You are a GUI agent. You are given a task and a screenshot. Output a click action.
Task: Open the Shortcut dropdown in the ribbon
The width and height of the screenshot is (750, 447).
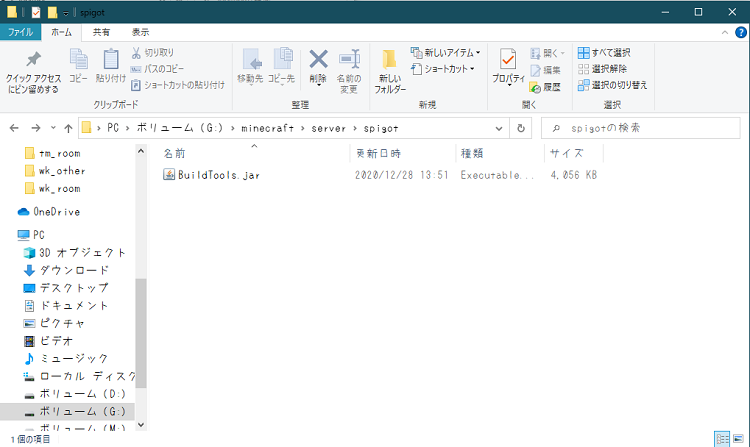tap(446, 69)
